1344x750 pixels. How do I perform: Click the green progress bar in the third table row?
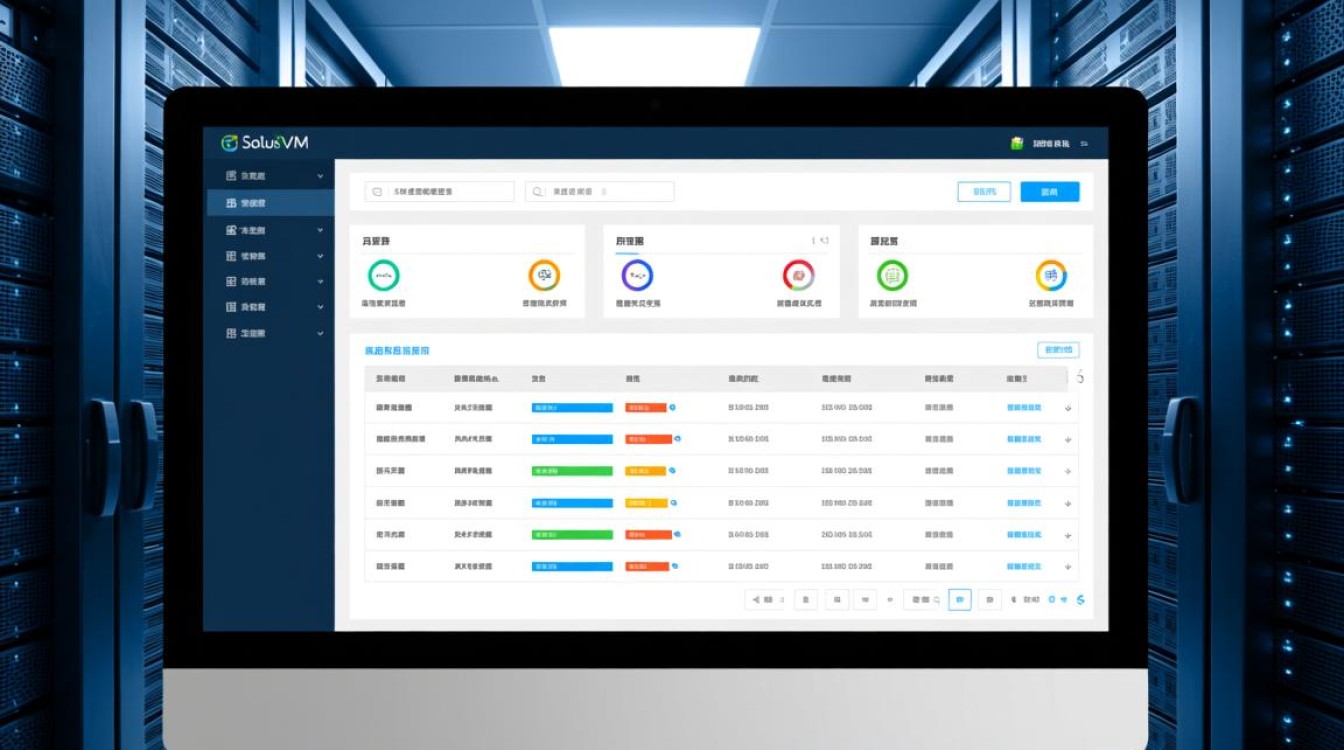tap(572, 471)
